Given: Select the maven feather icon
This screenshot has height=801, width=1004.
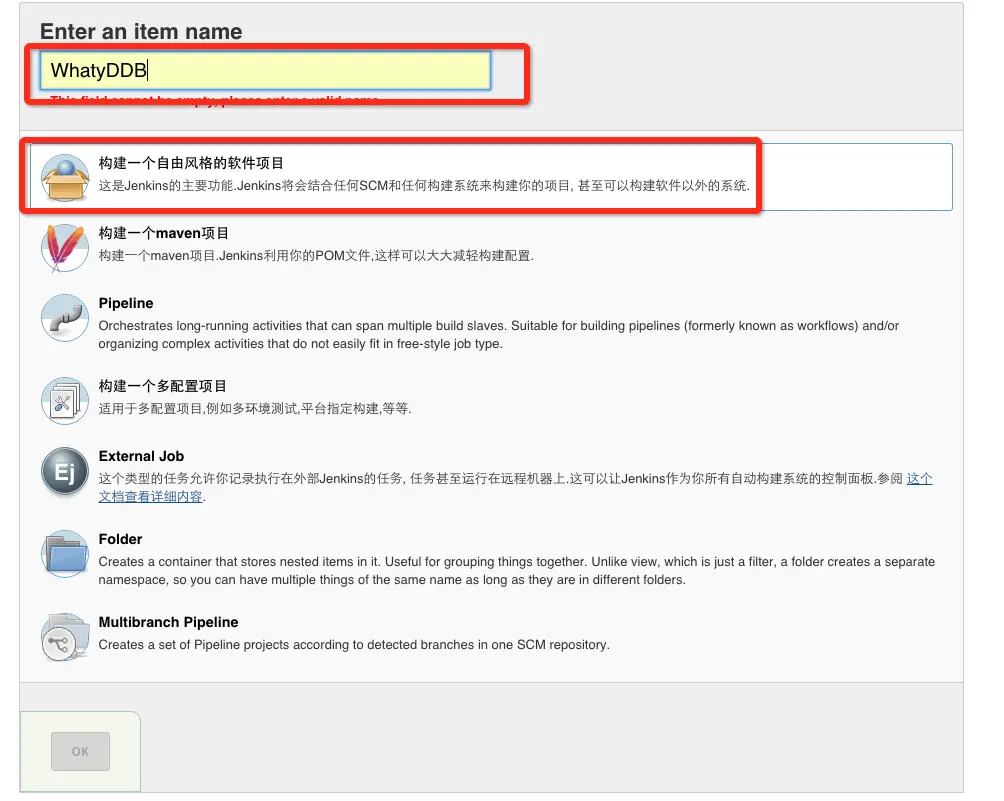Looking at the screenshot, I should [65, 248].
